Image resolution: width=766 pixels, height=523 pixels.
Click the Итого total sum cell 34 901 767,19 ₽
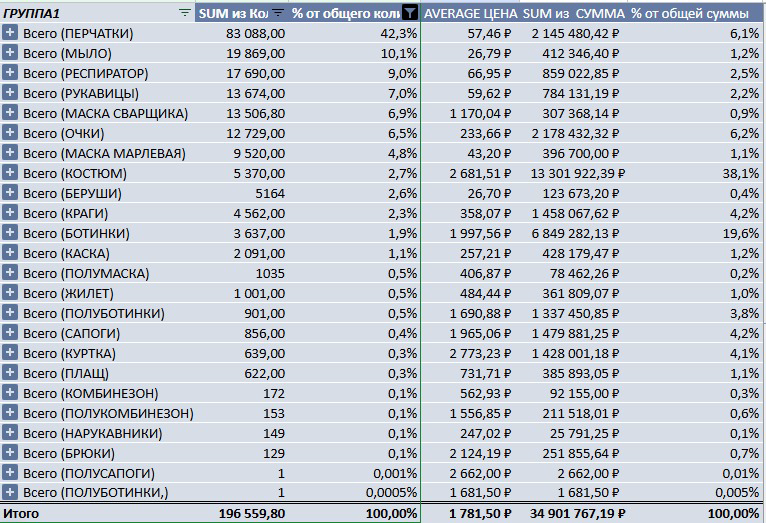[x=572, y=513]
